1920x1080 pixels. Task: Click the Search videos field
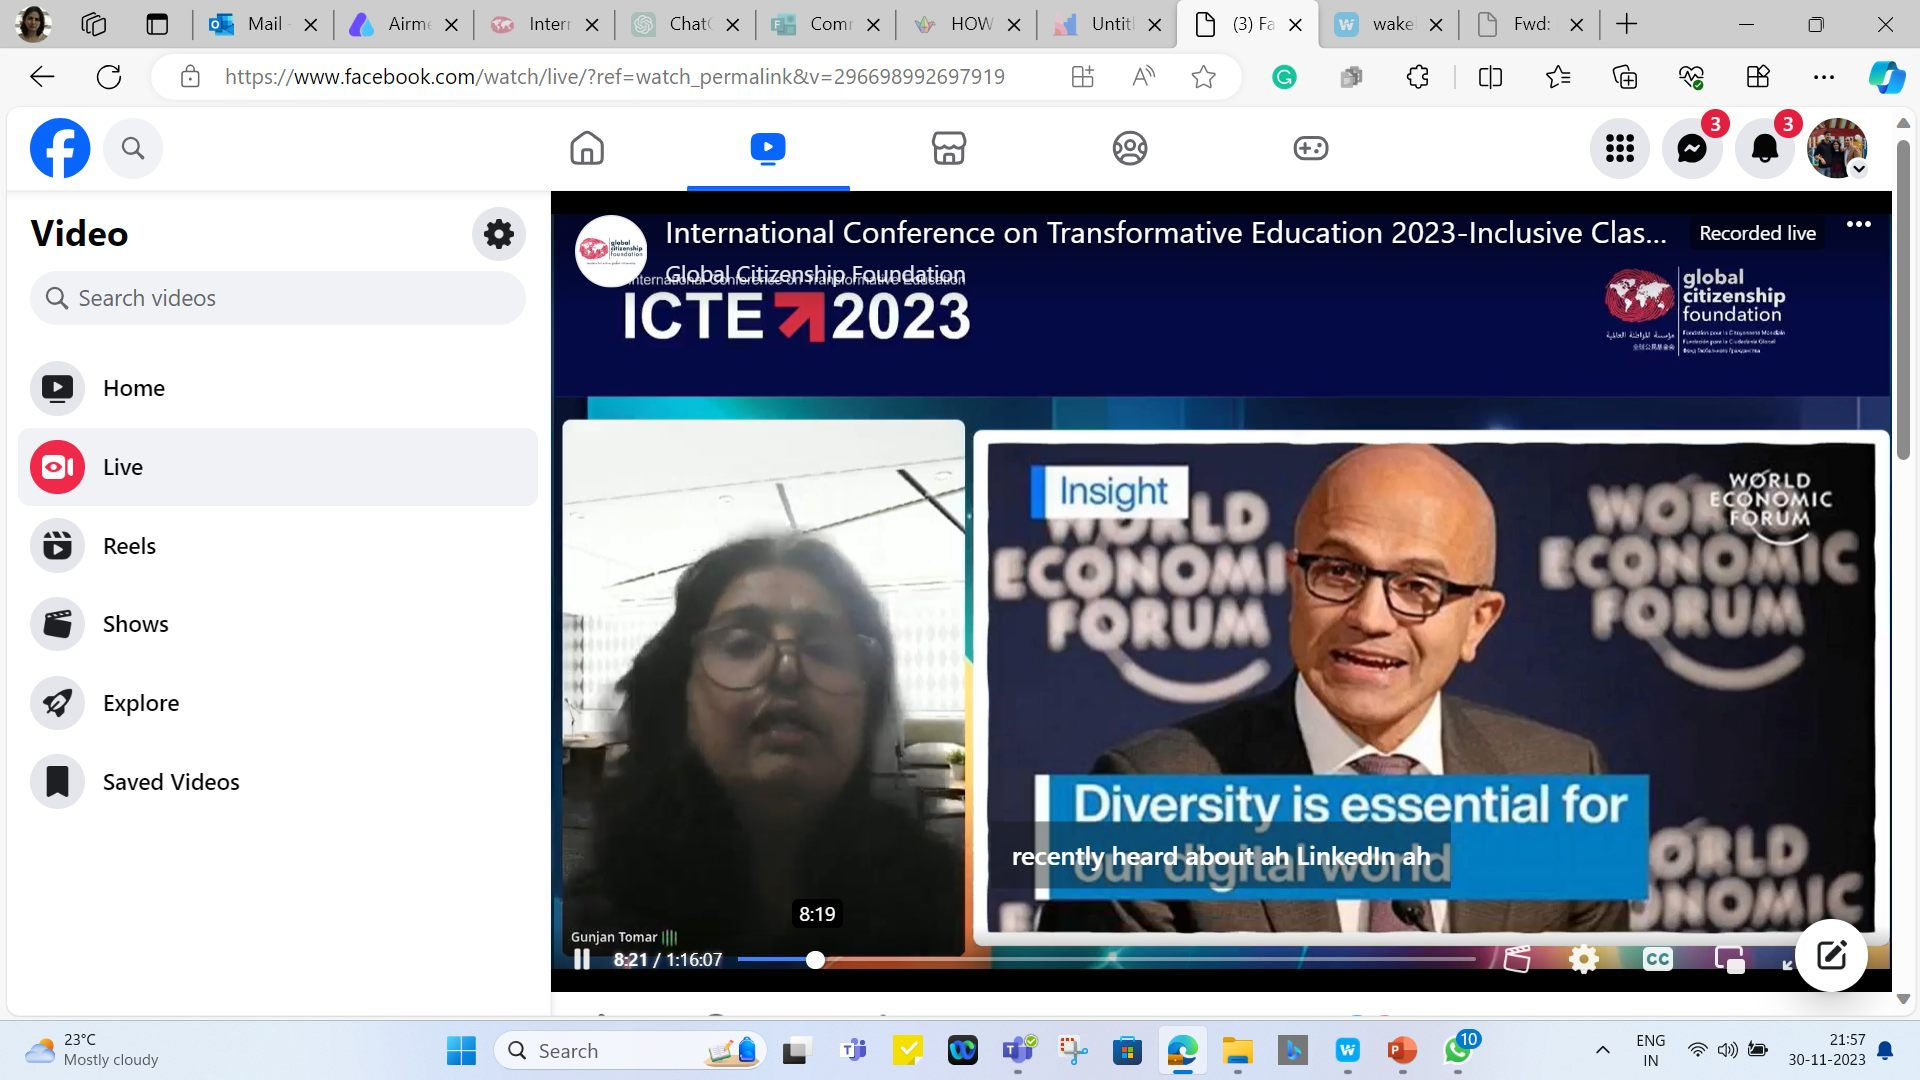coord(278,298)
